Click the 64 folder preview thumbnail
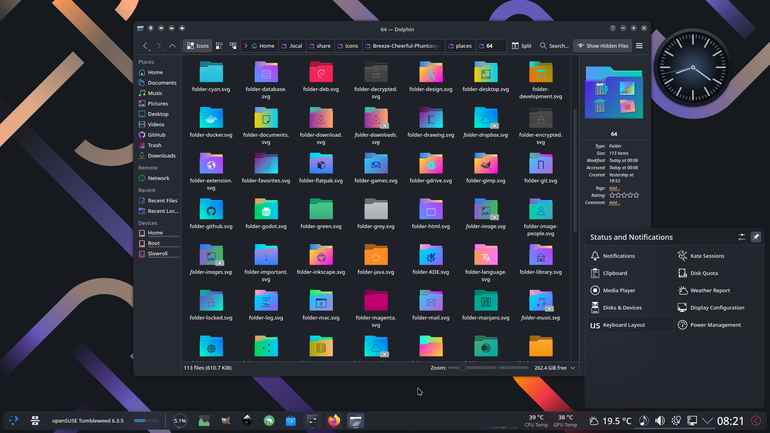 pyautogui.click(x=614, y=93)
